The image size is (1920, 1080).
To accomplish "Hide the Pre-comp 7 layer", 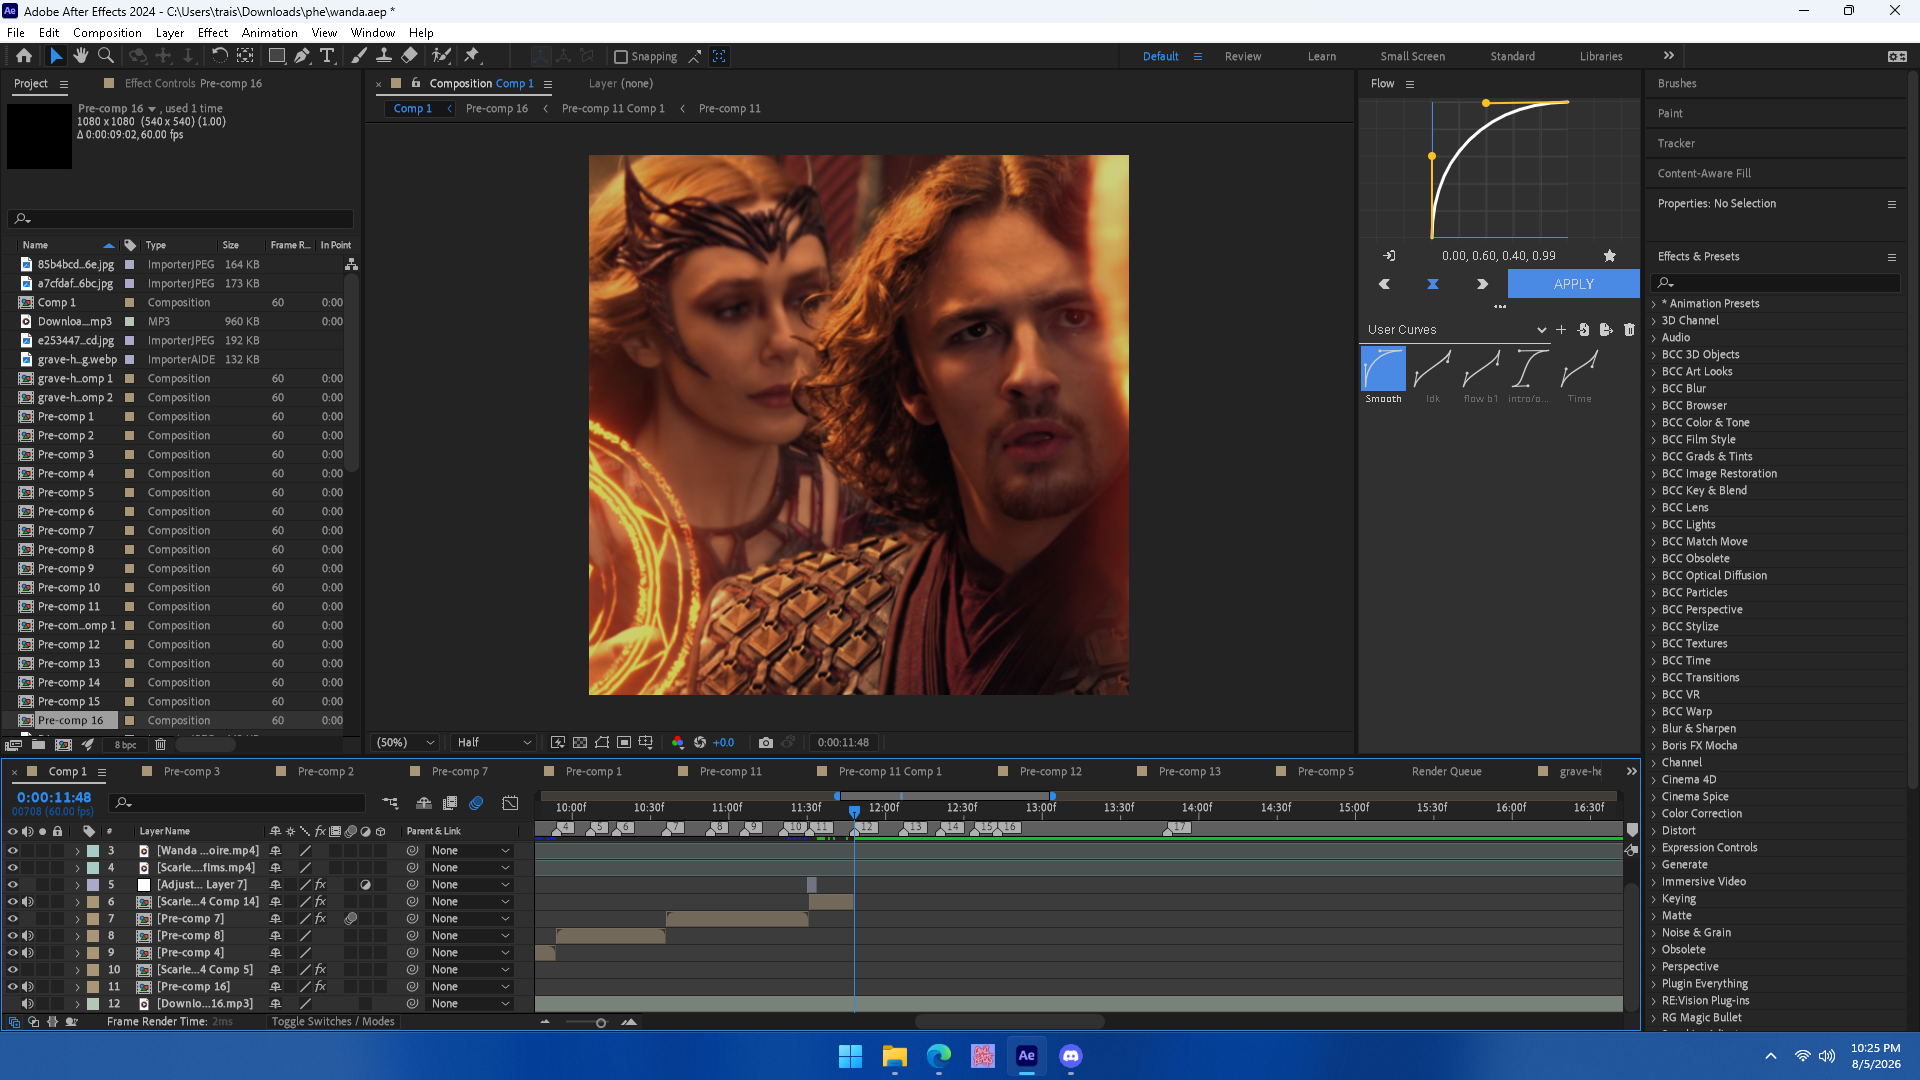I will pos(12,919).
